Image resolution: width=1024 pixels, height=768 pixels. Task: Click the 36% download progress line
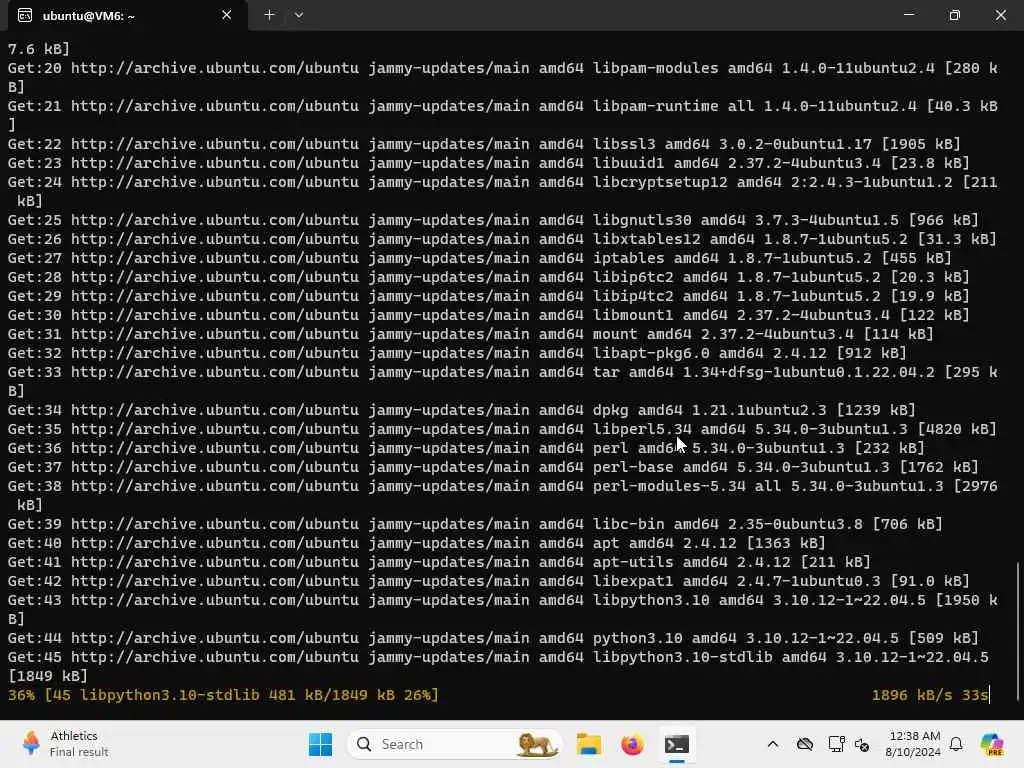[x=223, y=695]
